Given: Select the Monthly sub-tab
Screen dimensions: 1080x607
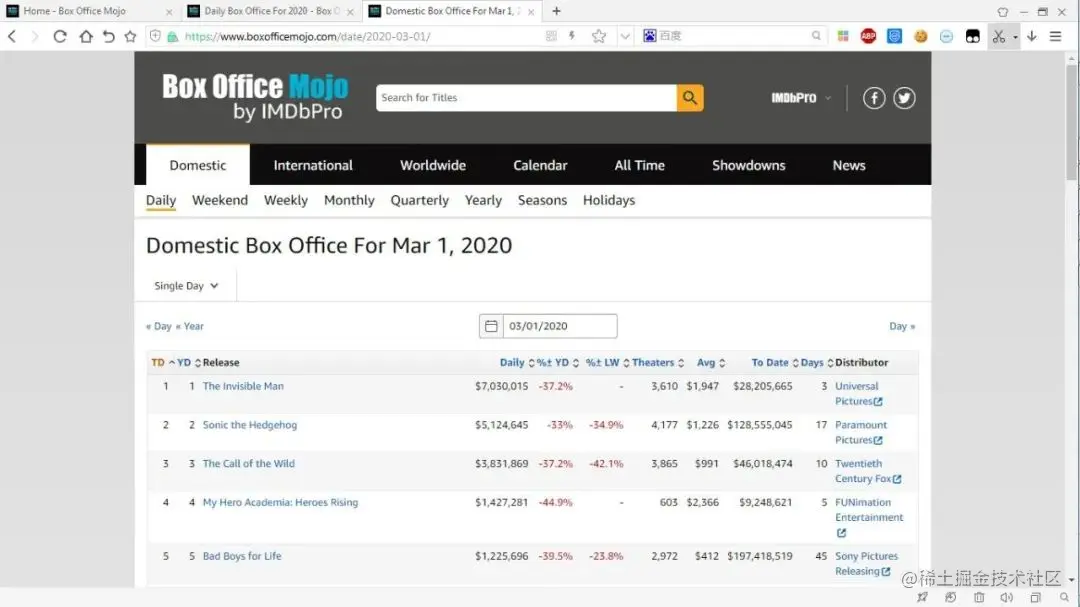Looking at the screenshot, I should [349, 200].
